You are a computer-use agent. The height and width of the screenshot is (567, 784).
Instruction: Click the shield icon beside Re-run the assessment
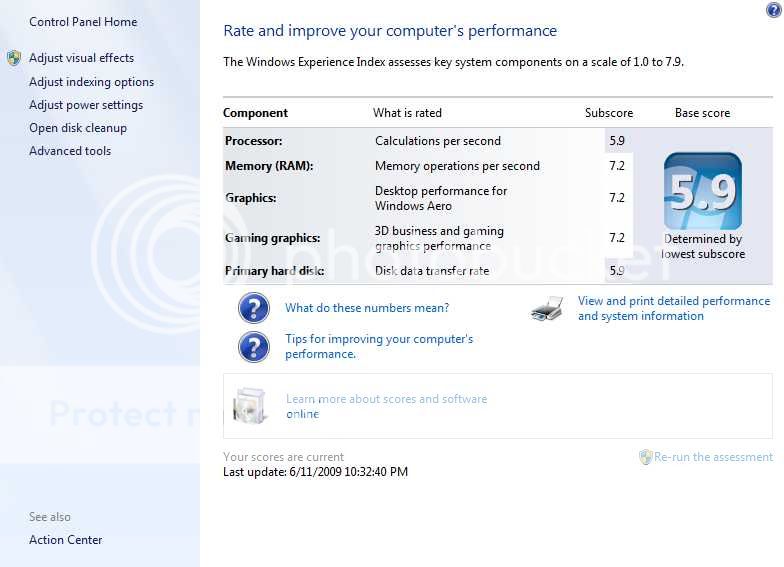pos(646,457)
